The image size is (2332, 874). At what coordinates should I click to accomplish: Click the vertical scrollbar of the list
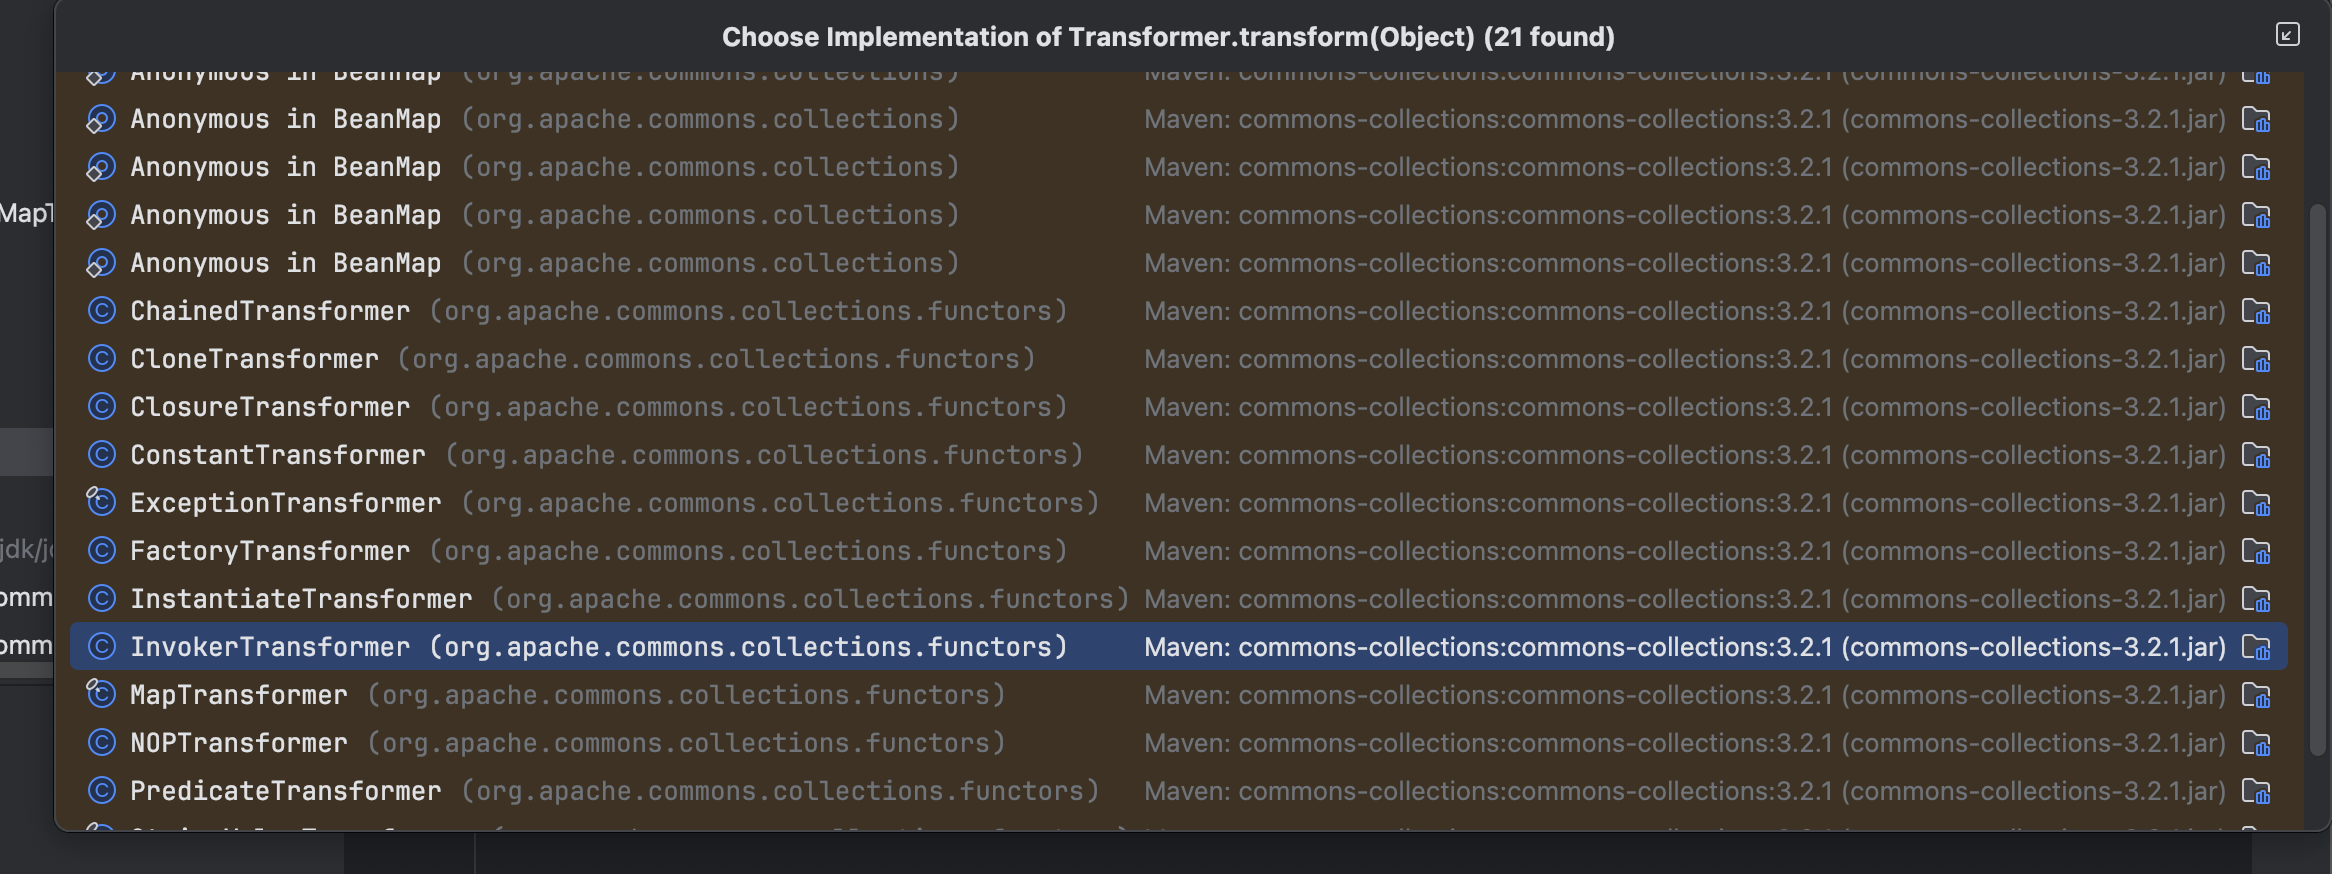click(2316, 480)
